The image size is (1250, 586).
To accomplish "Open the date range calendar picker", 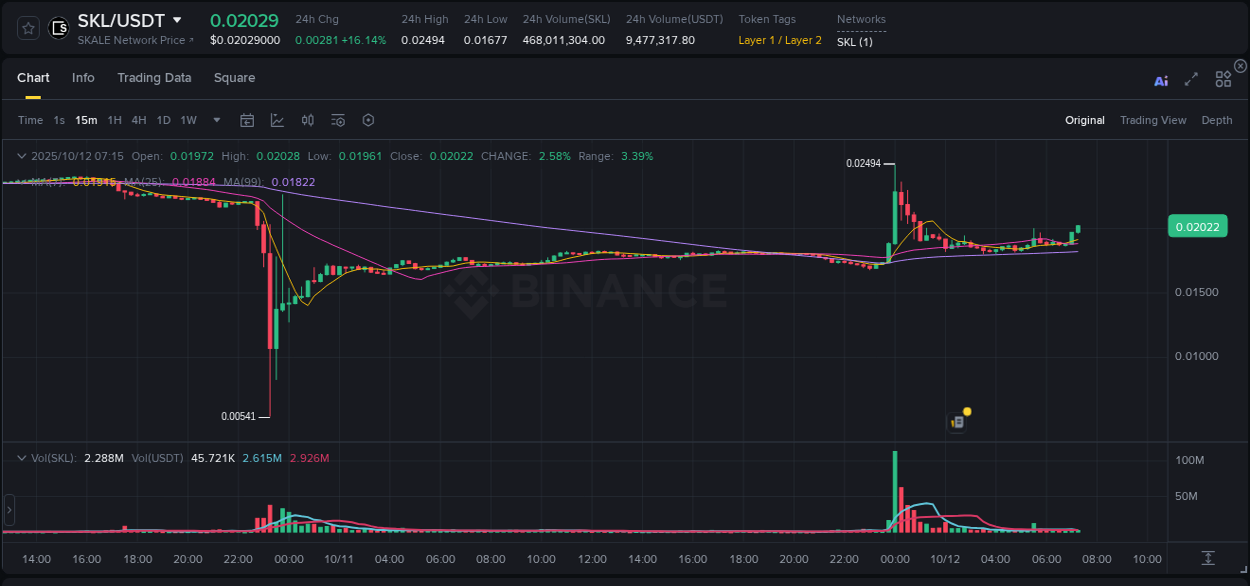I will [x=247, y=120].
